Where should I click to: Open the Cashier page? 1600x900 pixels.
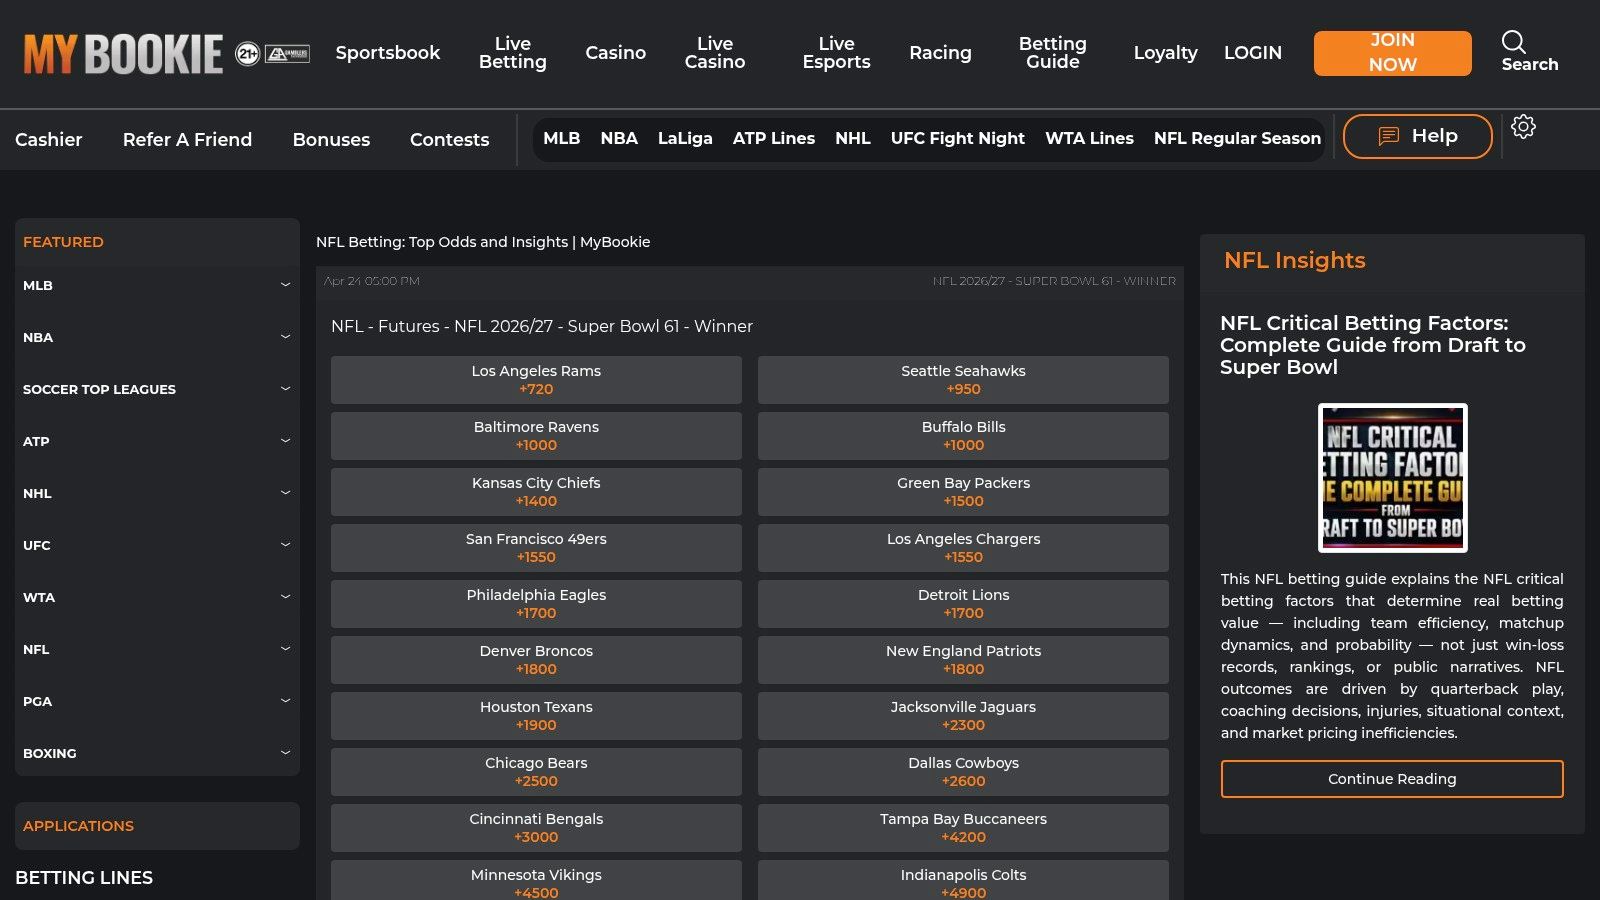click(x=49, y=140)
